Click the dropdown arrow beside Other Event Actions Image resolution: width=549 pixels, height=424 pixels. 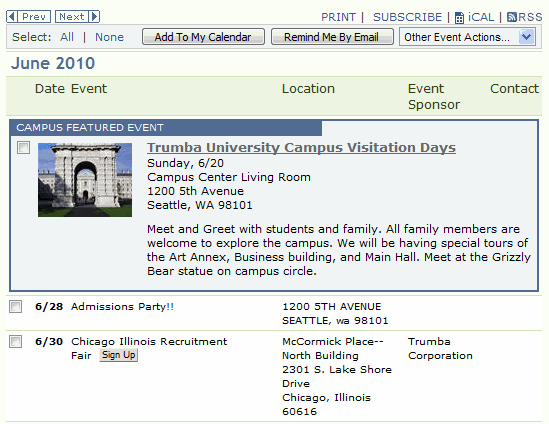(x=527, y=37)
